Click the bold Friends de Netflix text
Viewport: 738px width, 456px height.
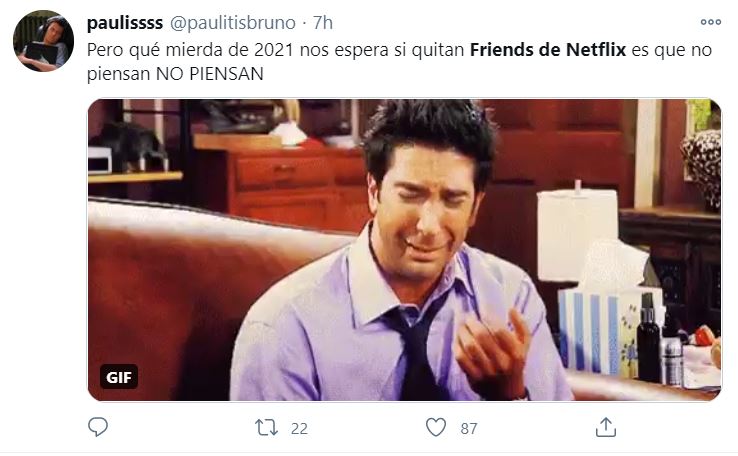pos(548,50)
